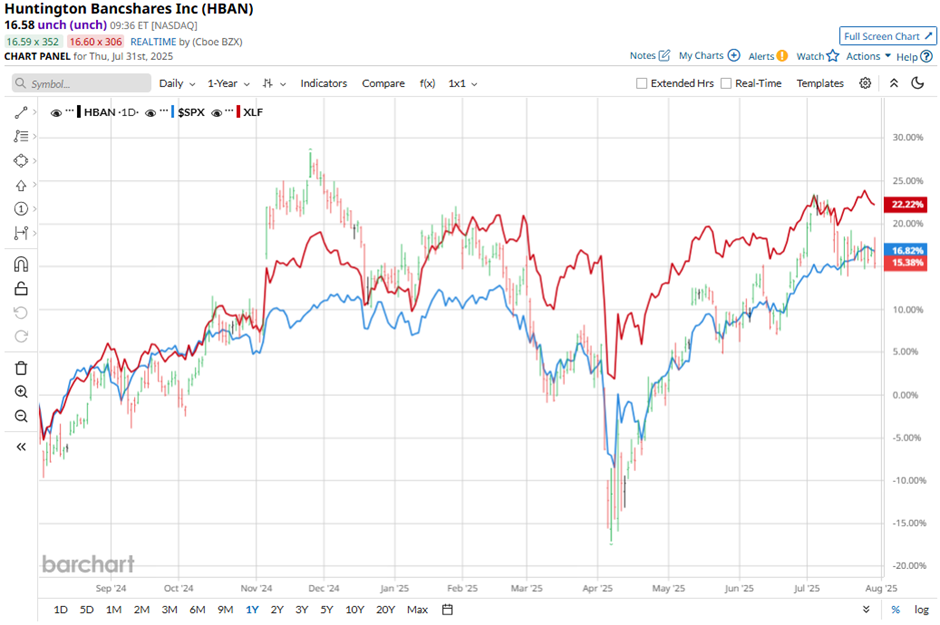Open XLF series options ellipsis
940x625 pixels.
click(x=229, y=111)
